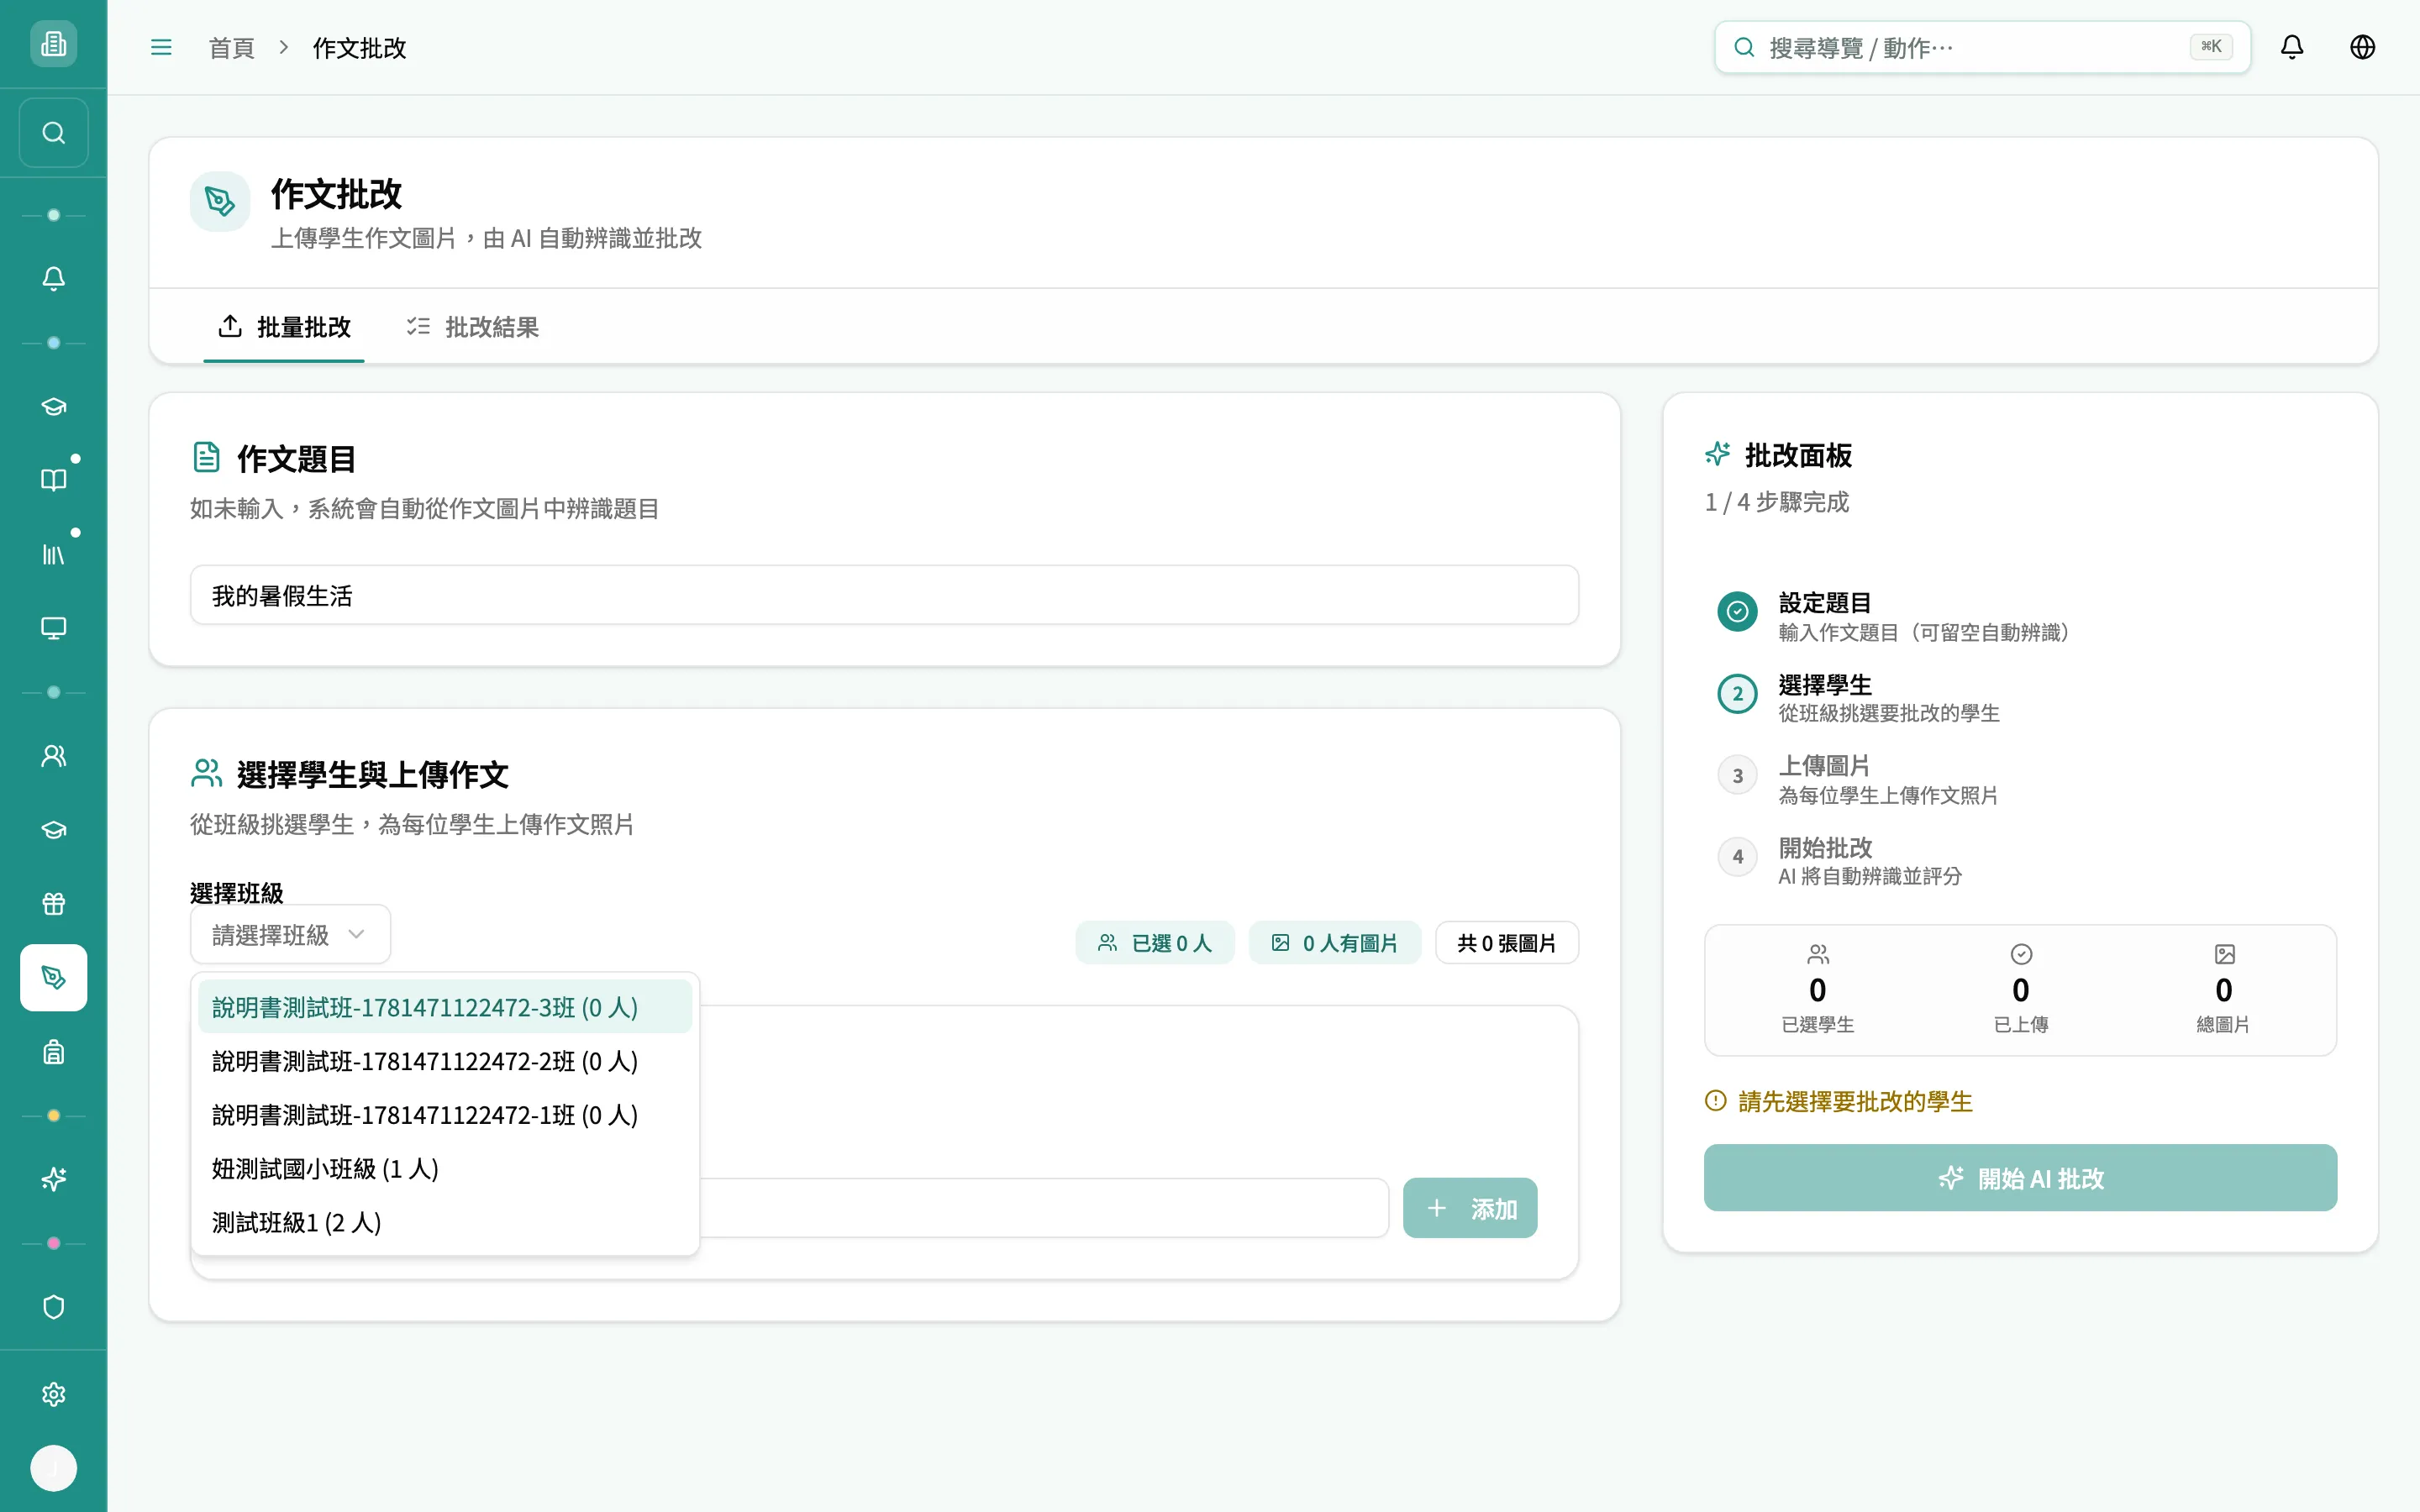Click the 1 / 4 步驟完成 progress text
Screen dimensions: 2420x1512
click(x=1777, y=502)
